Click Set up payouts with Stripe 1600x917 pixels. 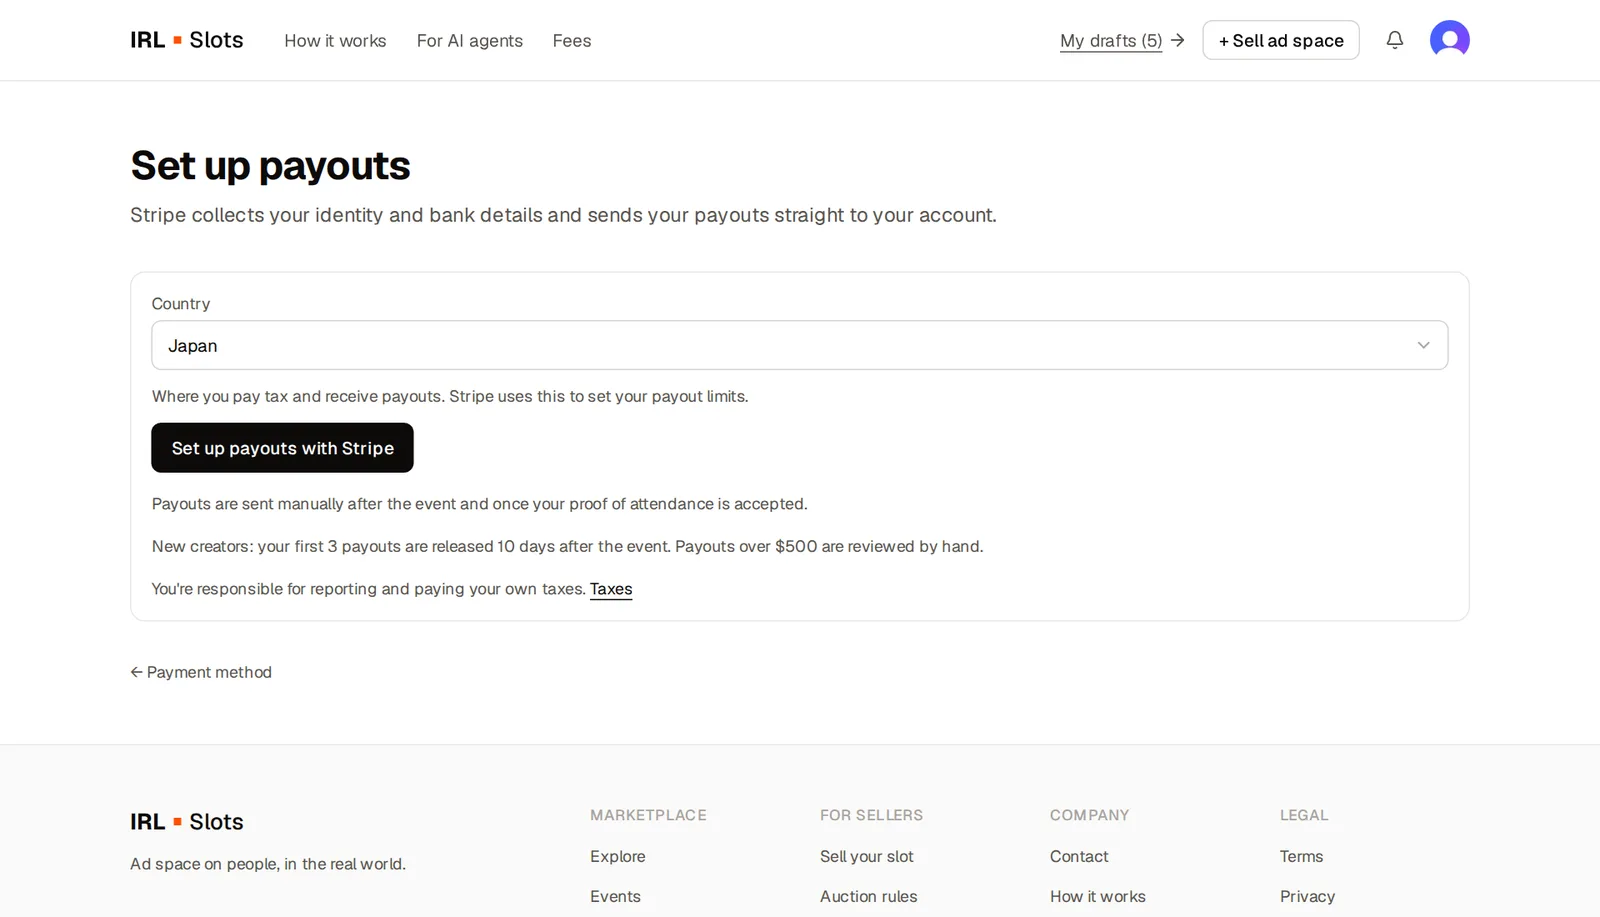tap(282, 448)
